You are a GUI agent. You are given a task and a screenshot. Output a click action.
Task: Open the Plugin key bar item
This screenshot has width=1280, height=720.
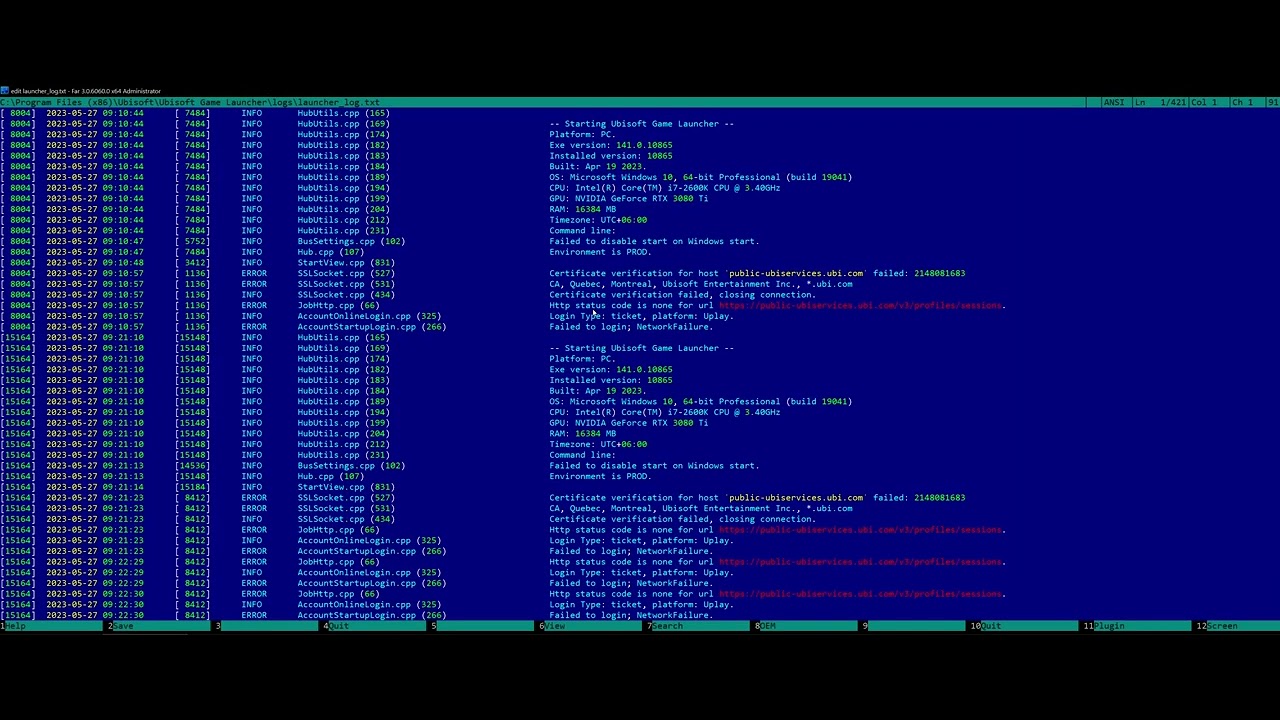[x=1109, y=626]
